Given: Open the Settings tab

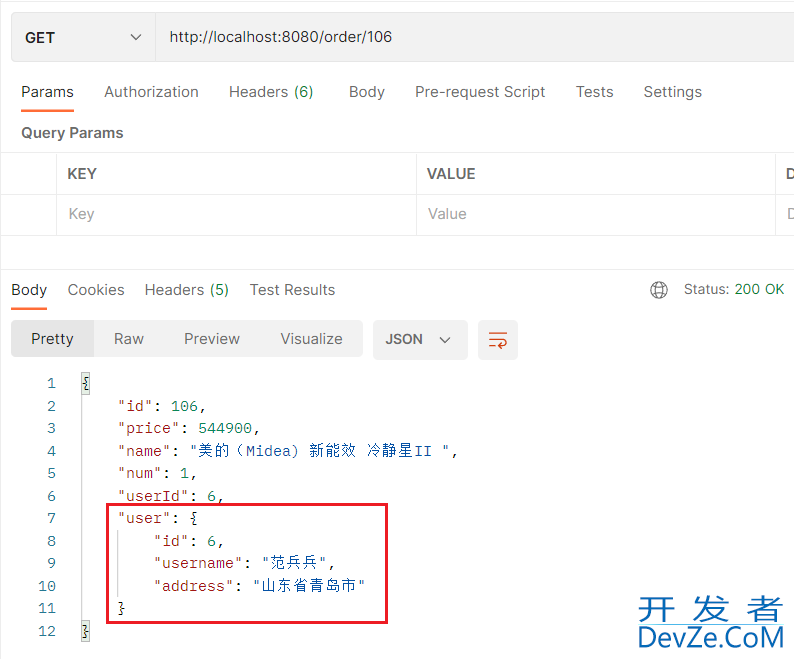Looking at the screenshot, I should click(672, 92).
